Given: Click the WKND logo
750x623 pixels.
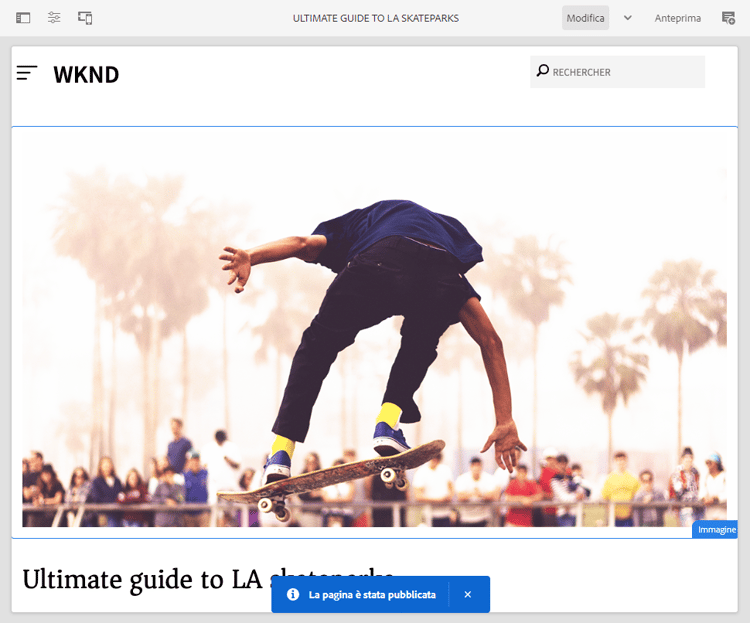Looking at the screenshot, I should pyautogui.click(x=86, y=75).
